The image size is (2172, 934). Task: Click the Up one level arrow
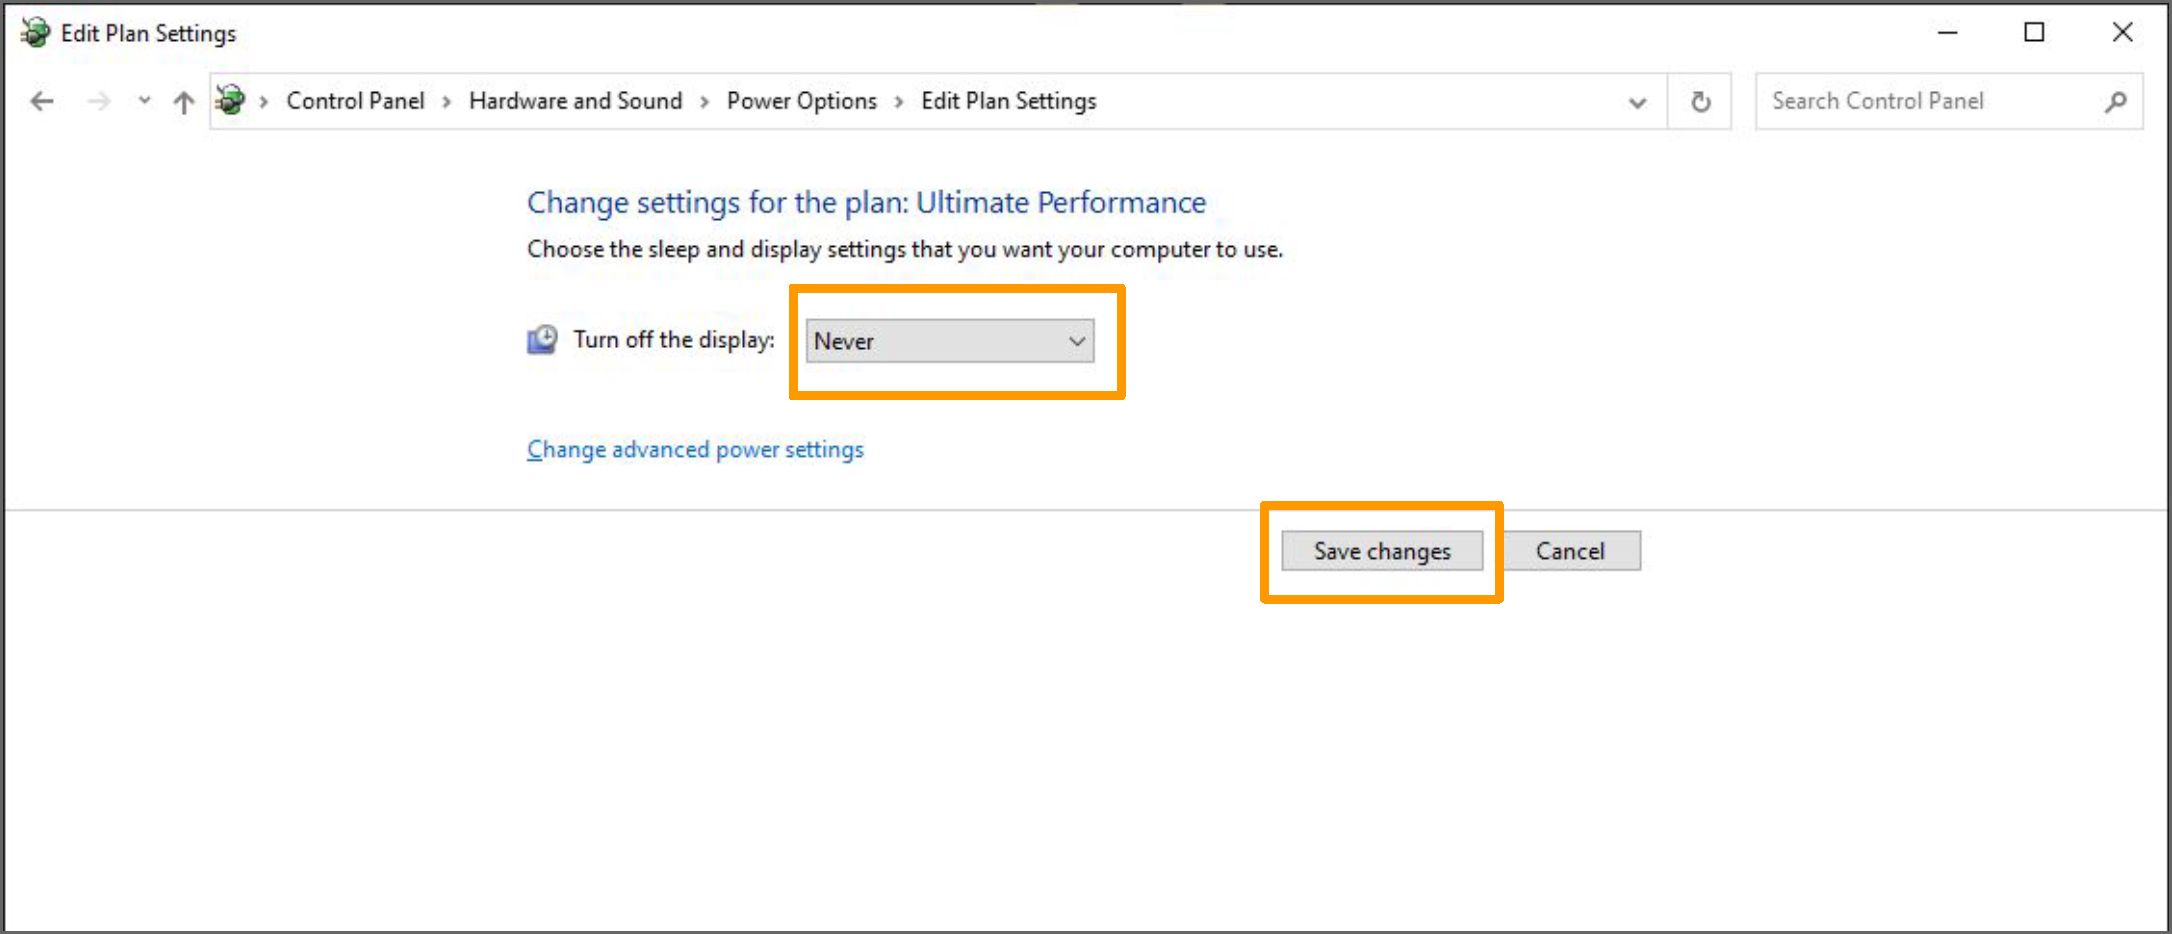click(183, 102)
